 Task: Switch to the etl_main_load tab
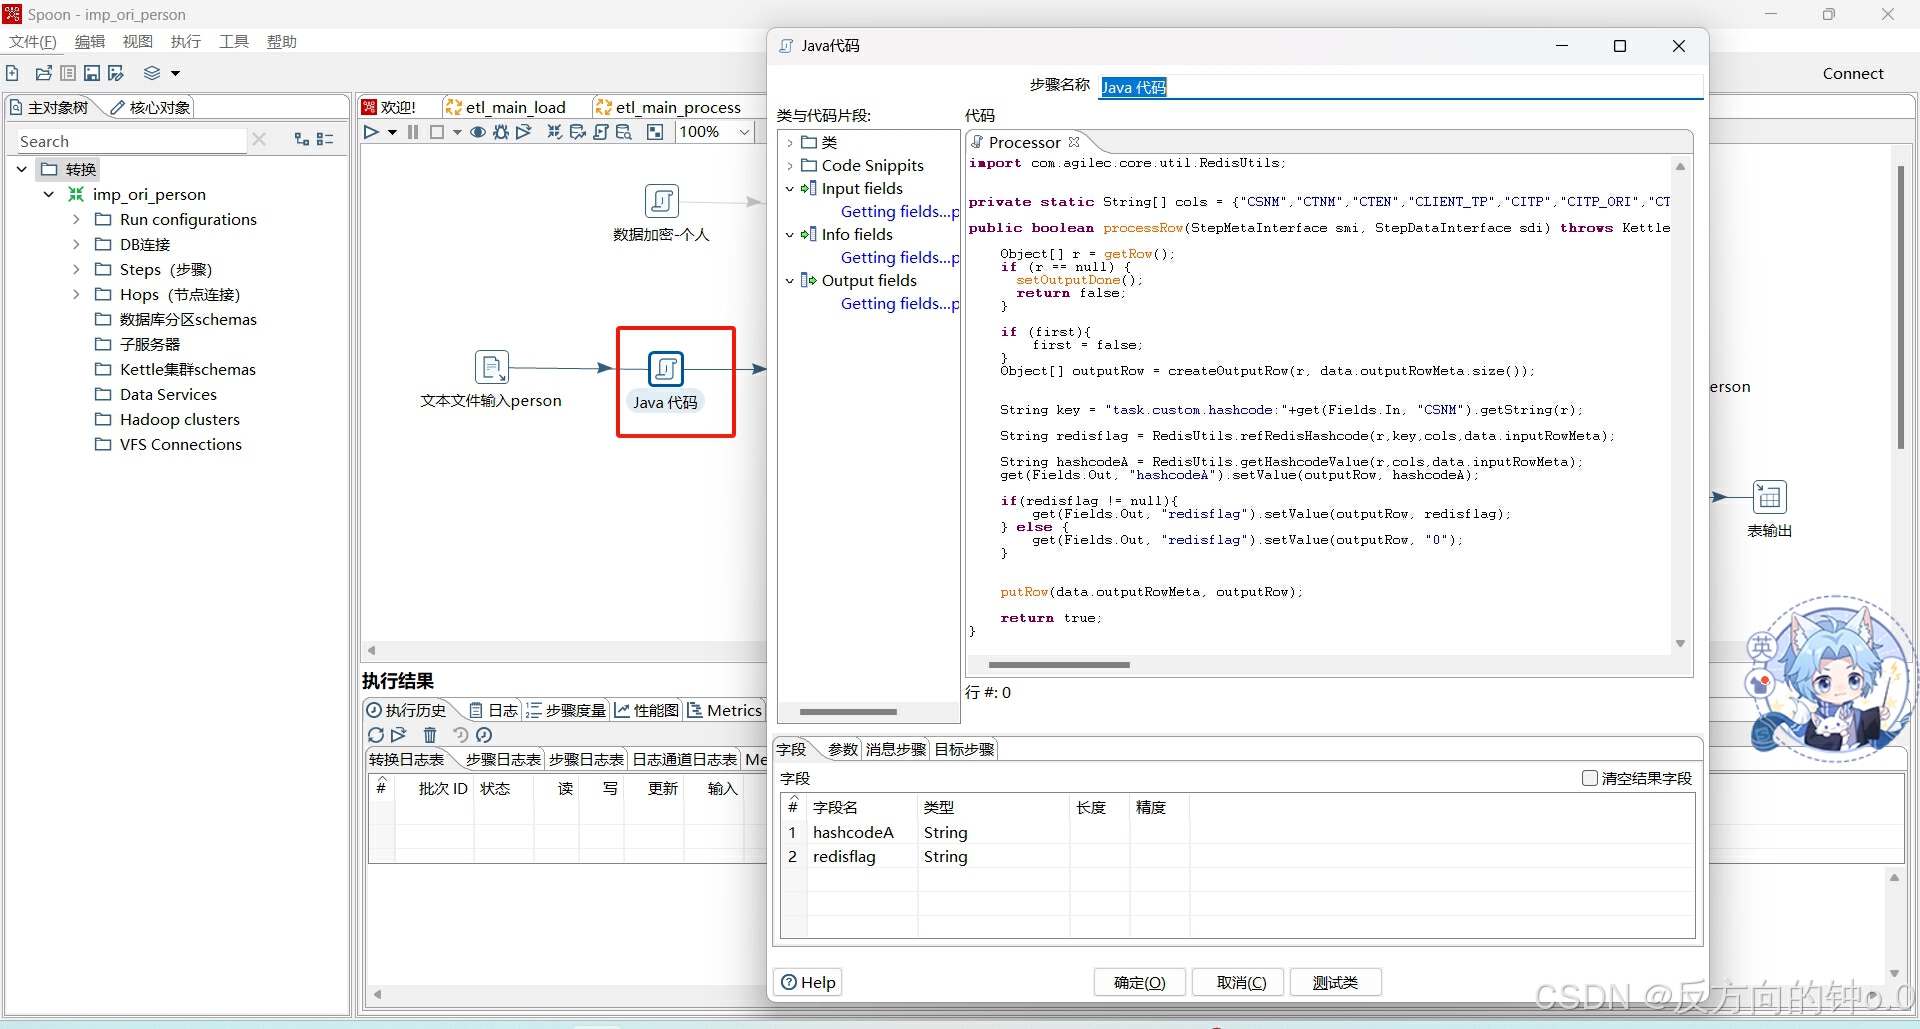coord(505,107)
